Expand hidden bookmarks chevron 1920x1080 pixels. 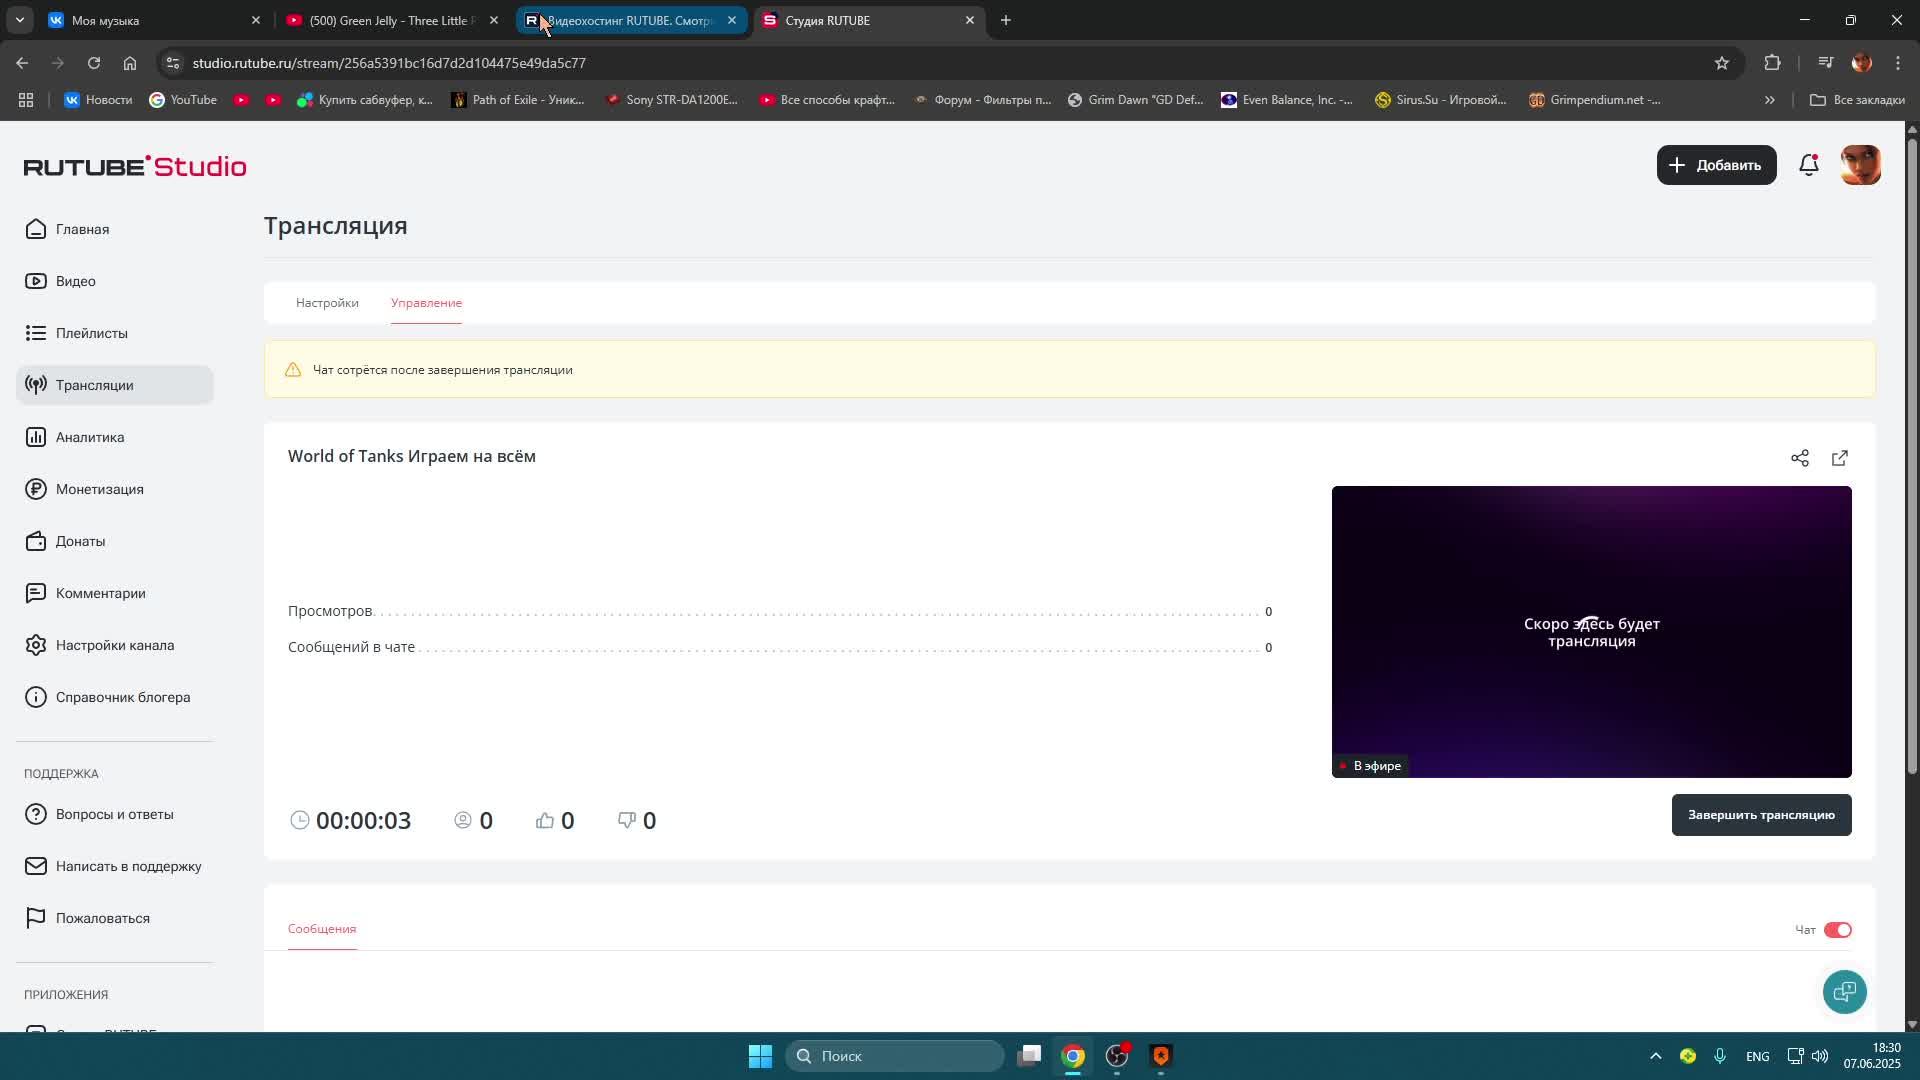[x=1769, y=100]
